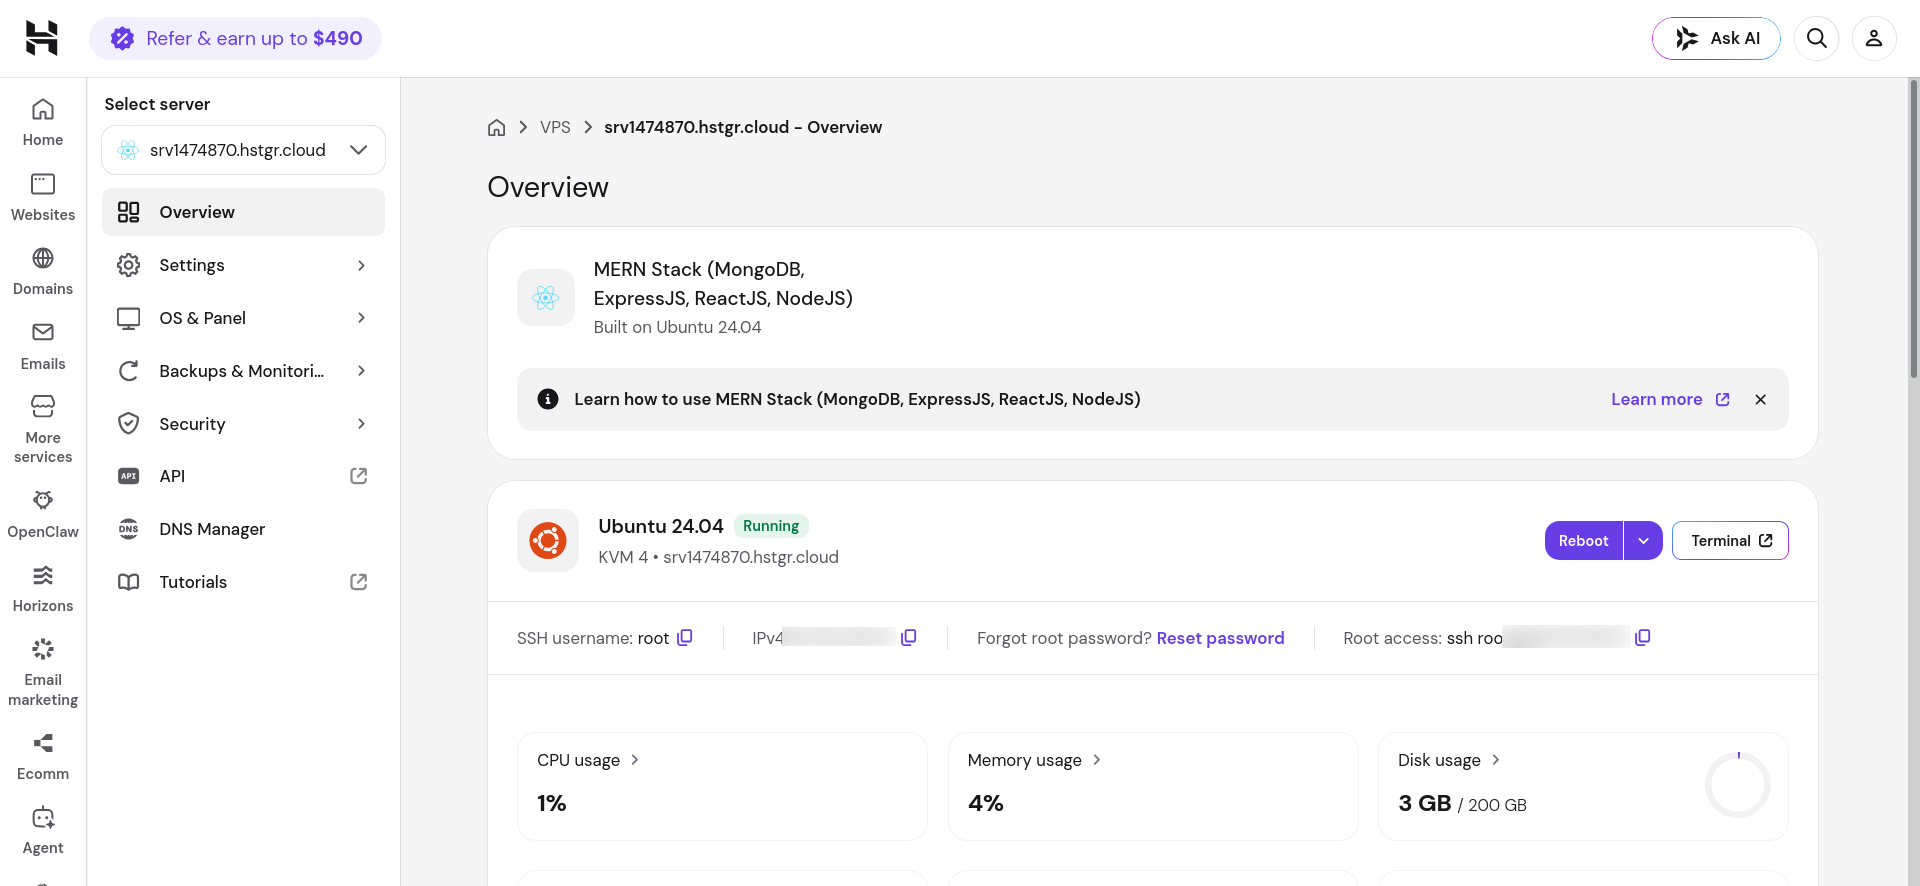Click VPS in breadcrumb
The height and width of the screenshot is (886, 1920).
pyautogui.click(x=555, y=127)
